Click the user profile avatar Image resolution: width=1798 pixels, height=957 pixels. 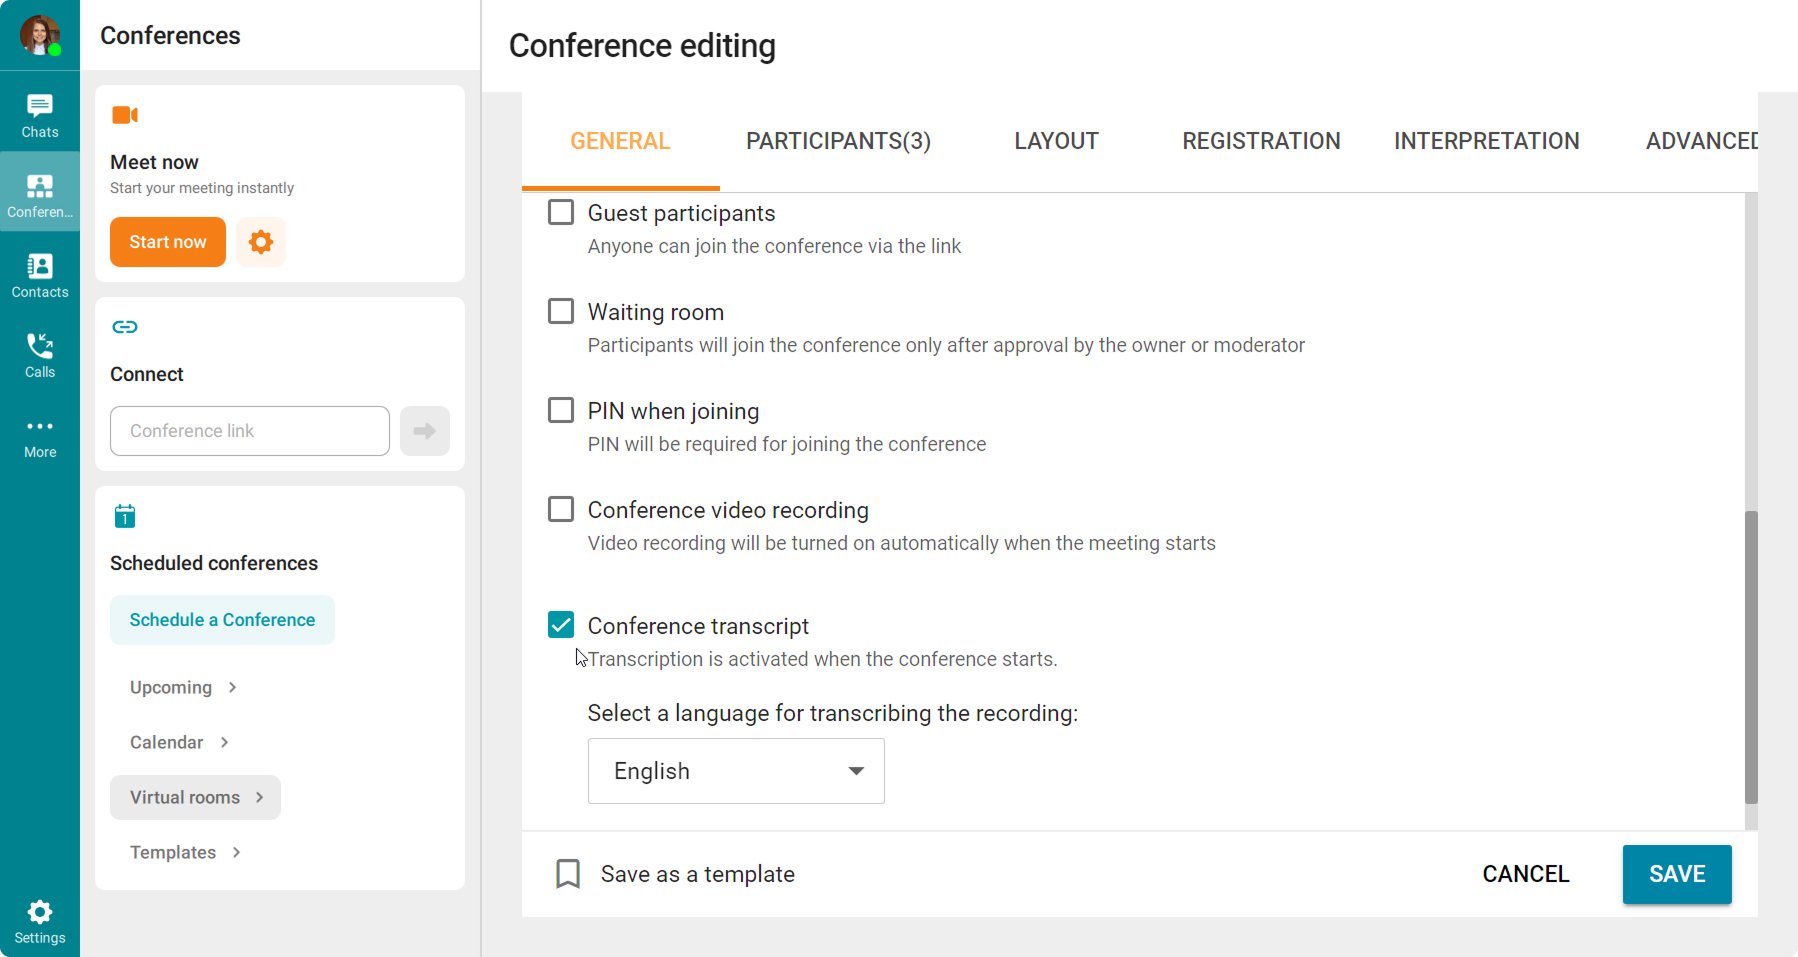click(39, 35)
